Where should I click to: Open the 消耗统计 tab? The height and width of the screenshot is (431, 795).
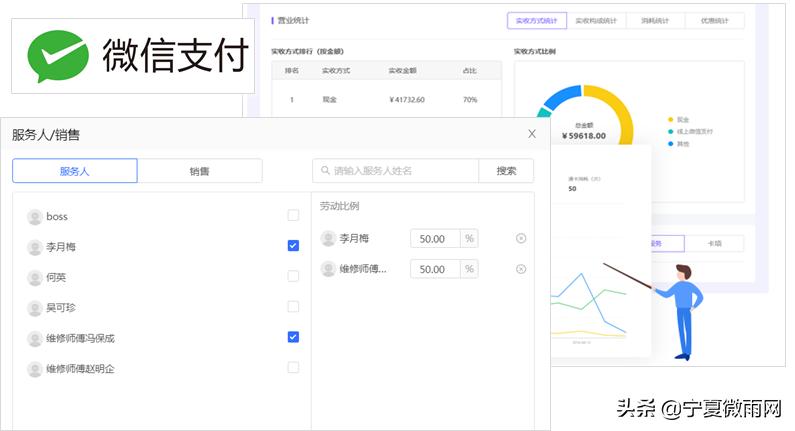[x=655, y=21]
